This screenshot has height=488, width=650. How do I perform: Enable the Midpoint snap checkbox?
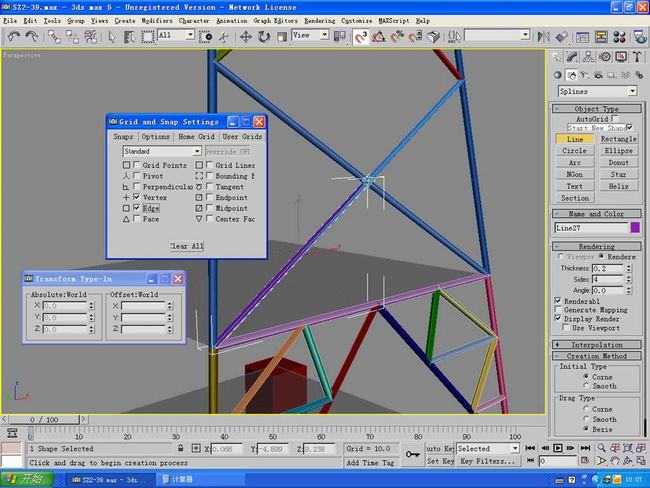[209, 208]
